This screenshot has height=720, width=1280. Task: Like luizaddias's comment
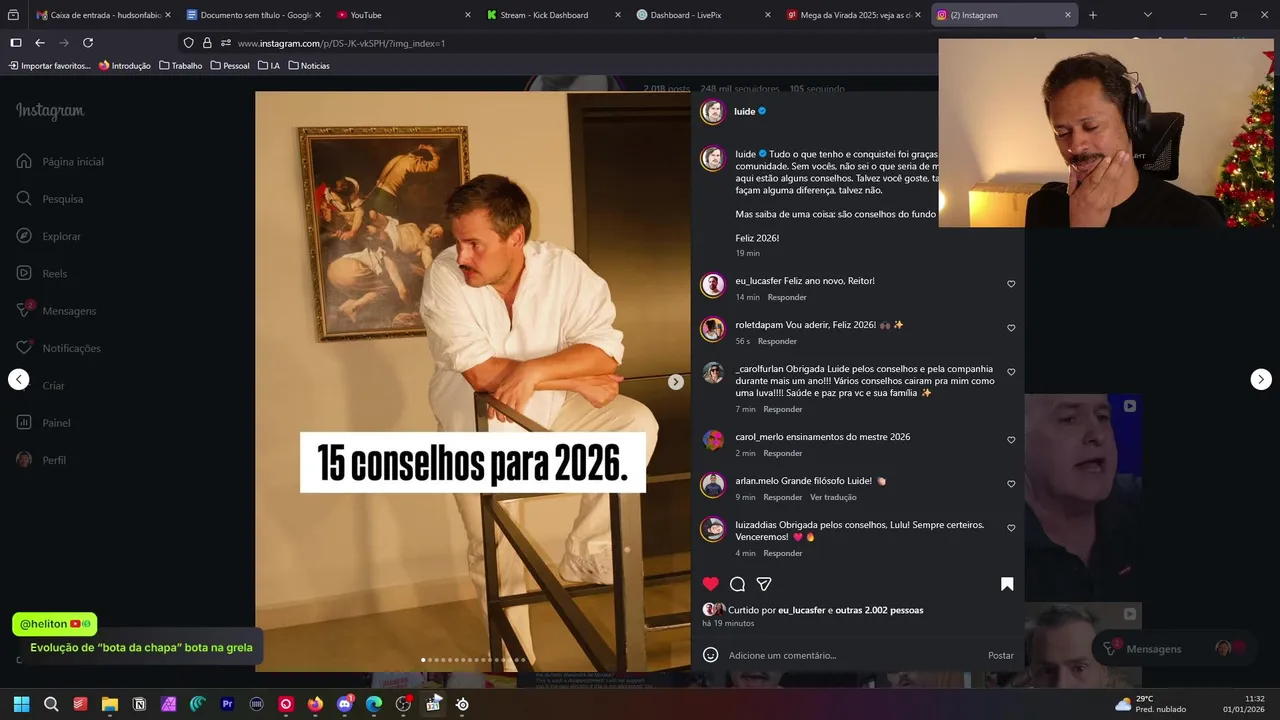click(x=1011, y=528)
